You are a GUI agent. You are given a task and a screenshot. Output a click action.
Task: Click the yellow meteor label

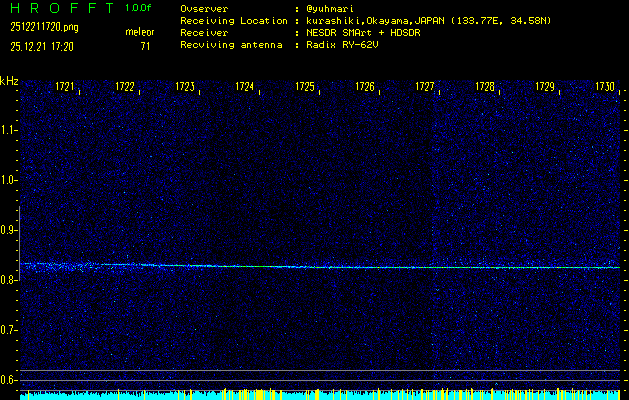[x=139, y=32]
